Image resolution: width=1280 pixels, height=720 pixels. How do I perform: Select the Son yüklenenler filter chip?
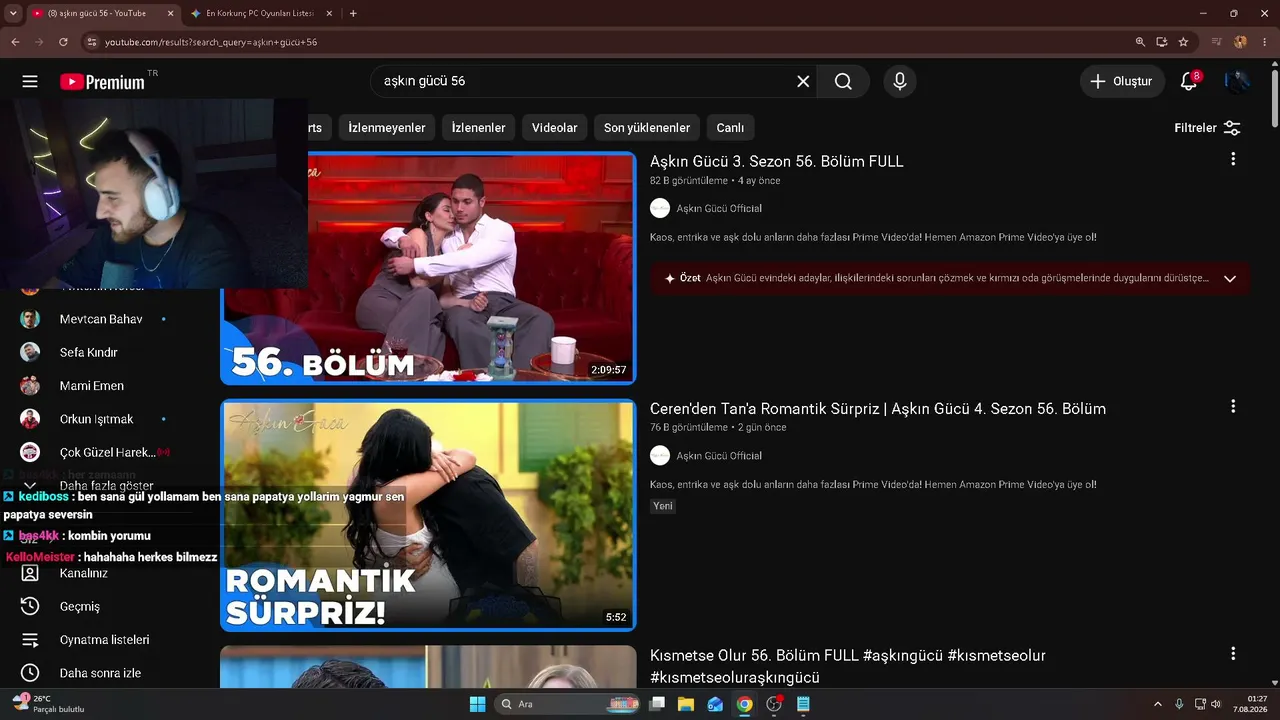[647, 128]
